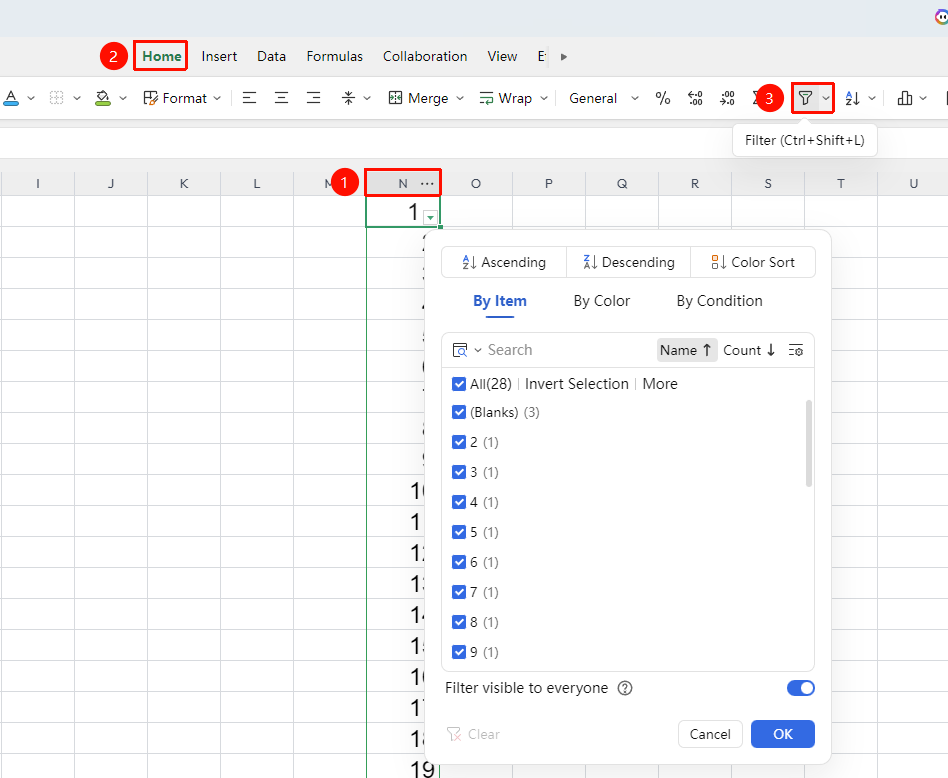The width and height of the screenshot is (948, 778).
Task: Turn off Filter visible to everyone switch
Action: pyautogui.click(x=800, y=688)
